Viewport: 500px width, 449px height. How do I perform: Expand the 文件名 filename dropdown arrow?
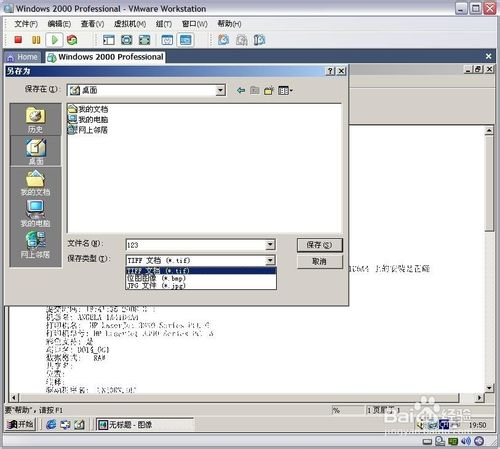coord(270,245)
